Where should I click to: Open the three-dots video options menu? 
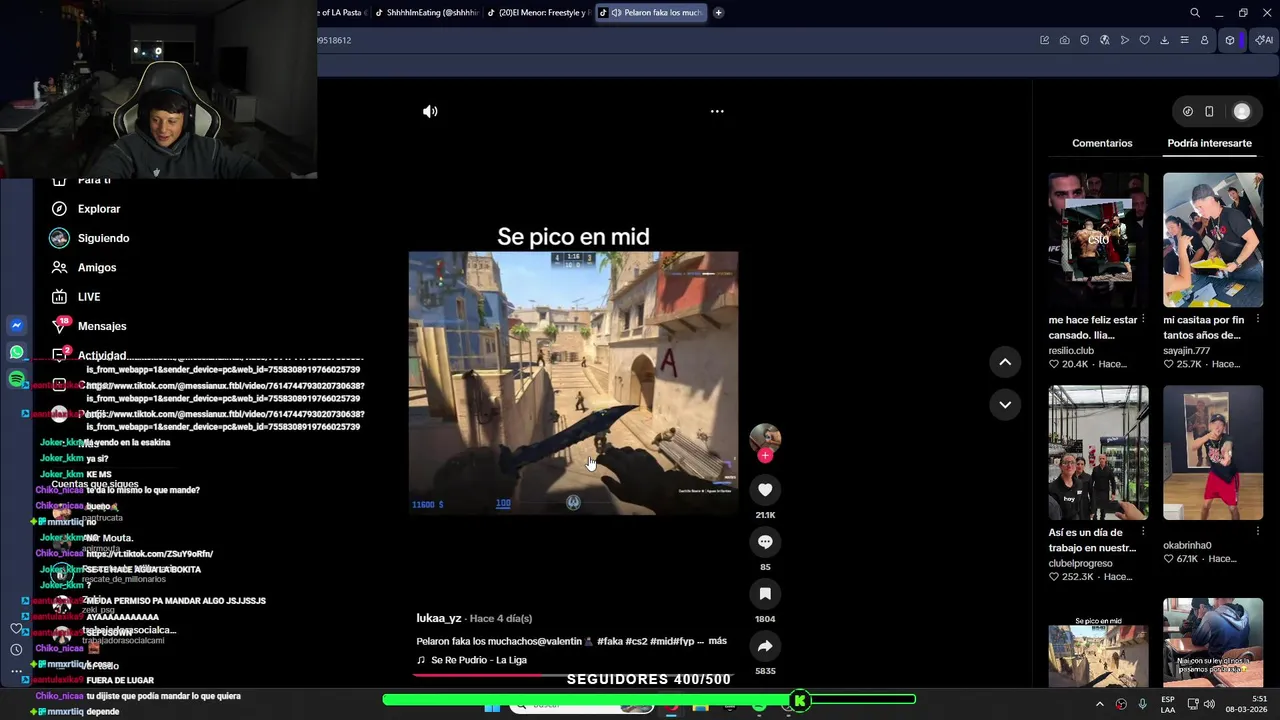coord(717,111)
